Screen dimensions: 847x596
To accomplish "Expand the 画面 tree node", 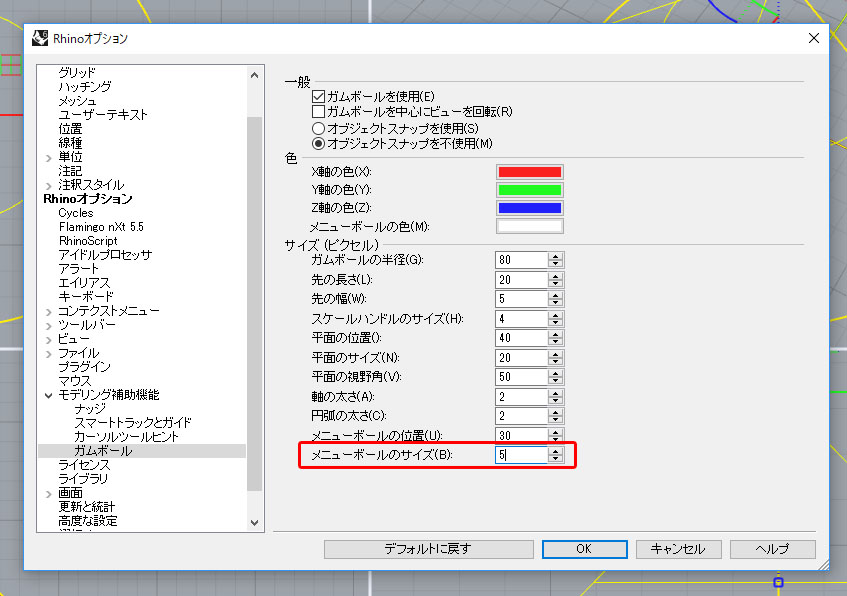I will pyautogui.click(x=49, y=494).
